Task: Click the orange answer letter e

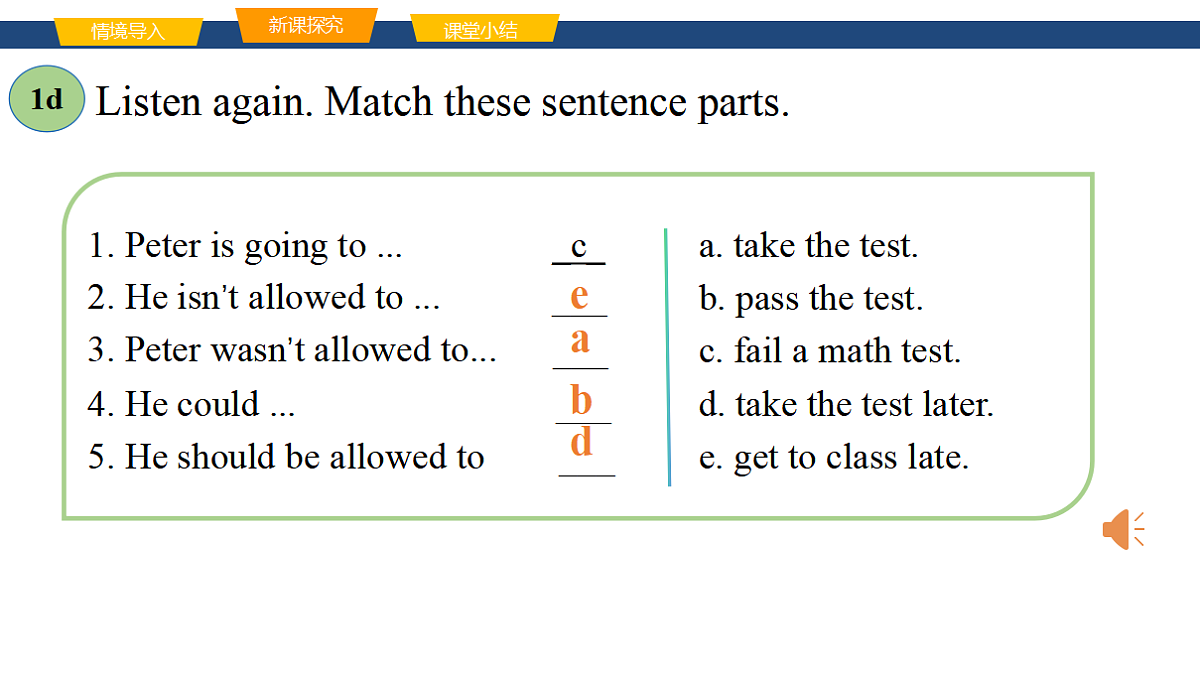Action: pos(579,296)
